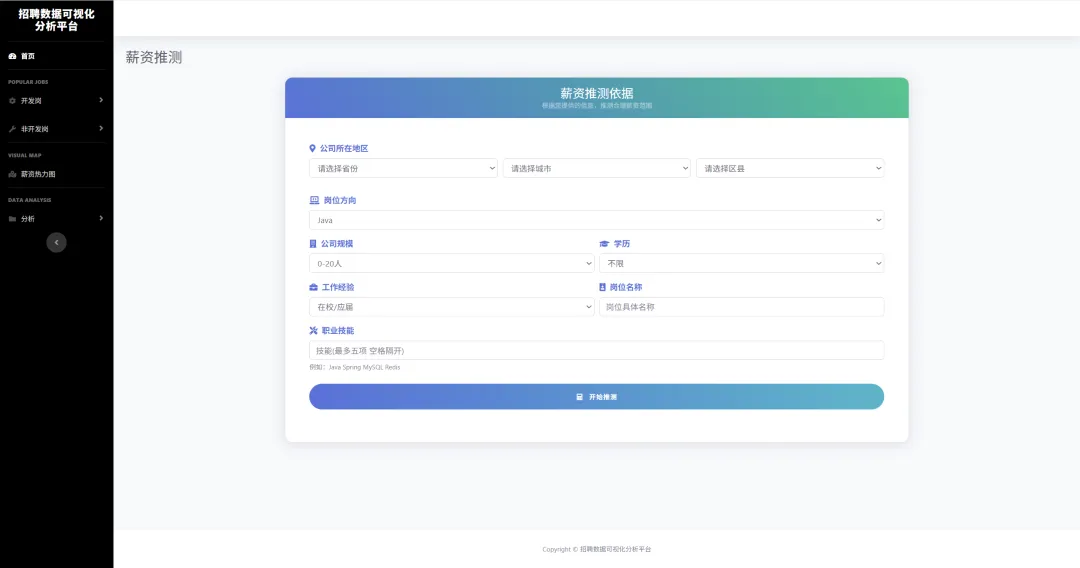
Task: Collapse the sidebar with the round arrow button
Action: click(x=56, y=242)
